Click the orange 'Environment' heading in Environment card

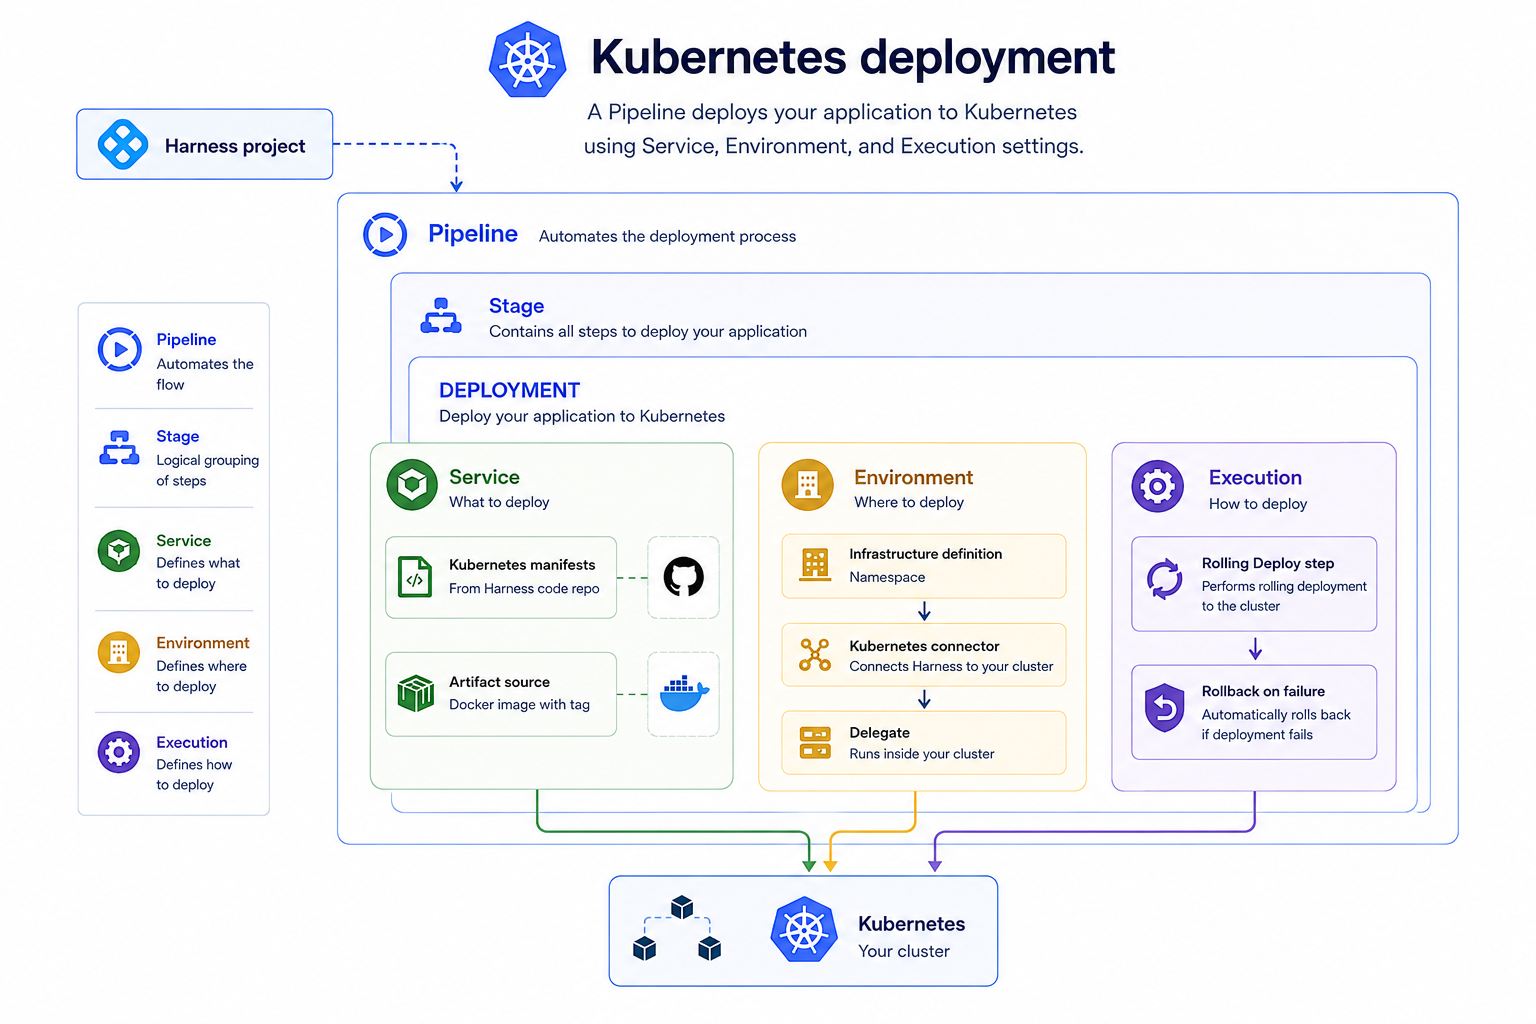(x=913, y=477)
